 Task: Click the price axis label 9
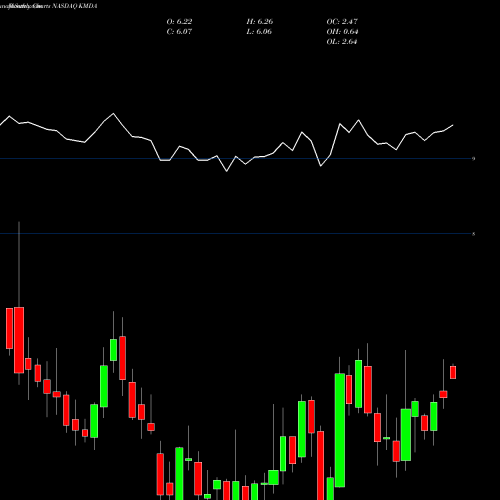474,159
